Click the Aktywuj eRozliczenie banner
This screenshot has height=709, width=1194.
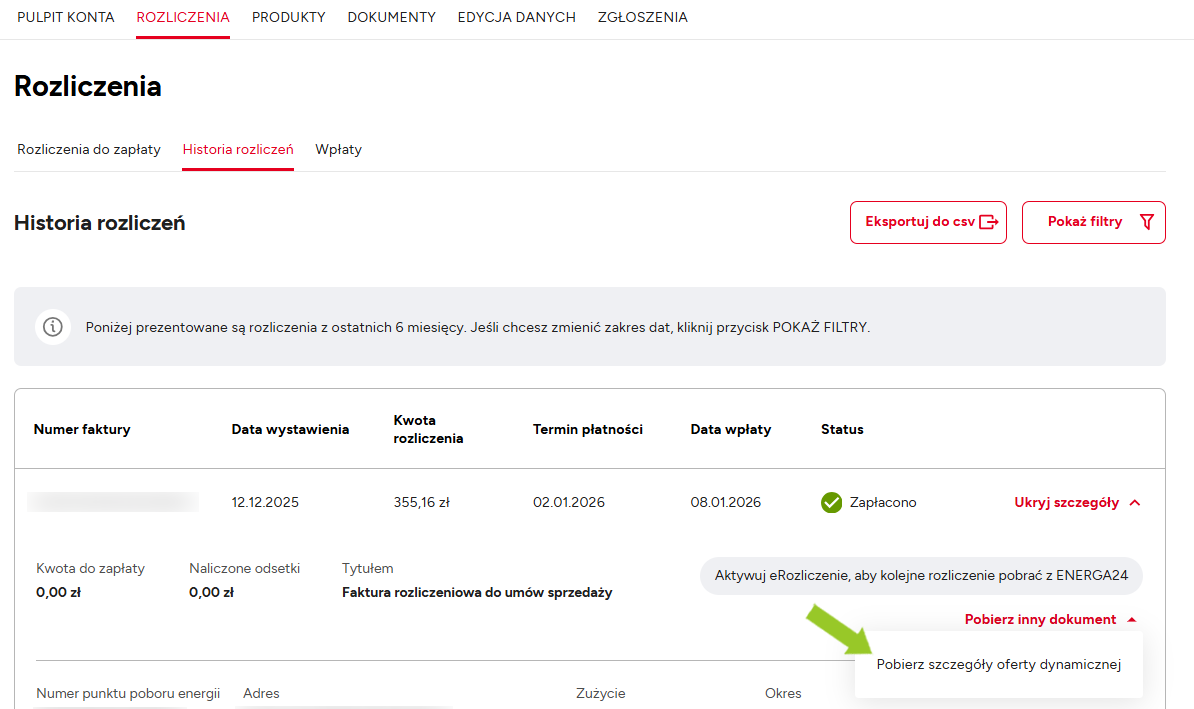click(920, 576)
